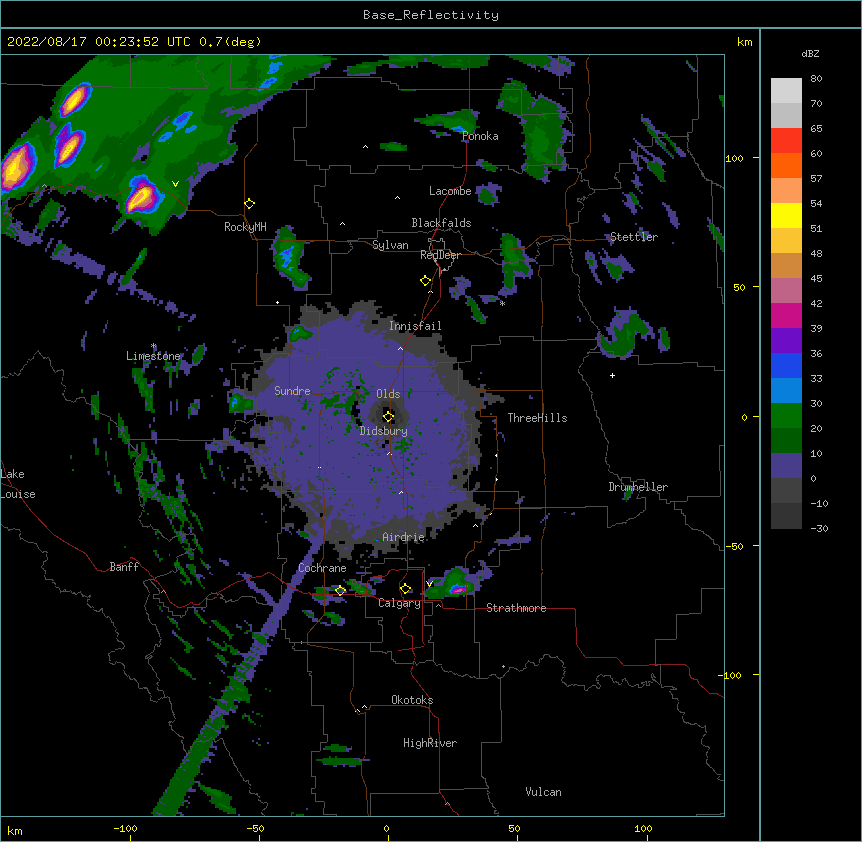Click the Okotoks map label
The image size is (862, 842).
click(412, 700)
